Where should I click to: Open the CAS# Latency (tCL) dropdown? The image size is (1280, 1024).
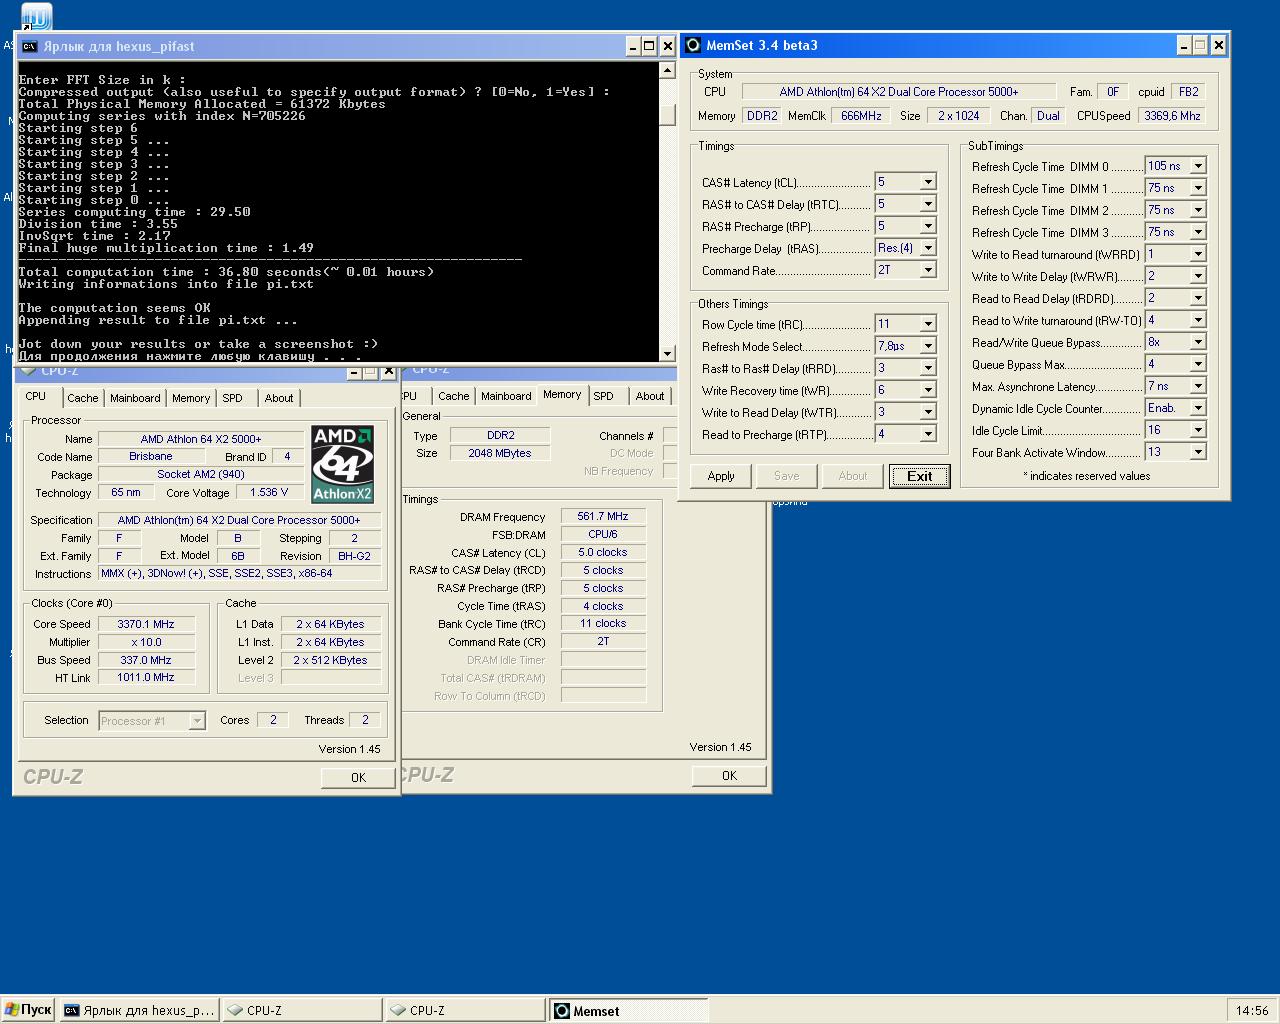pyautogui.click(x=928, y=182)
